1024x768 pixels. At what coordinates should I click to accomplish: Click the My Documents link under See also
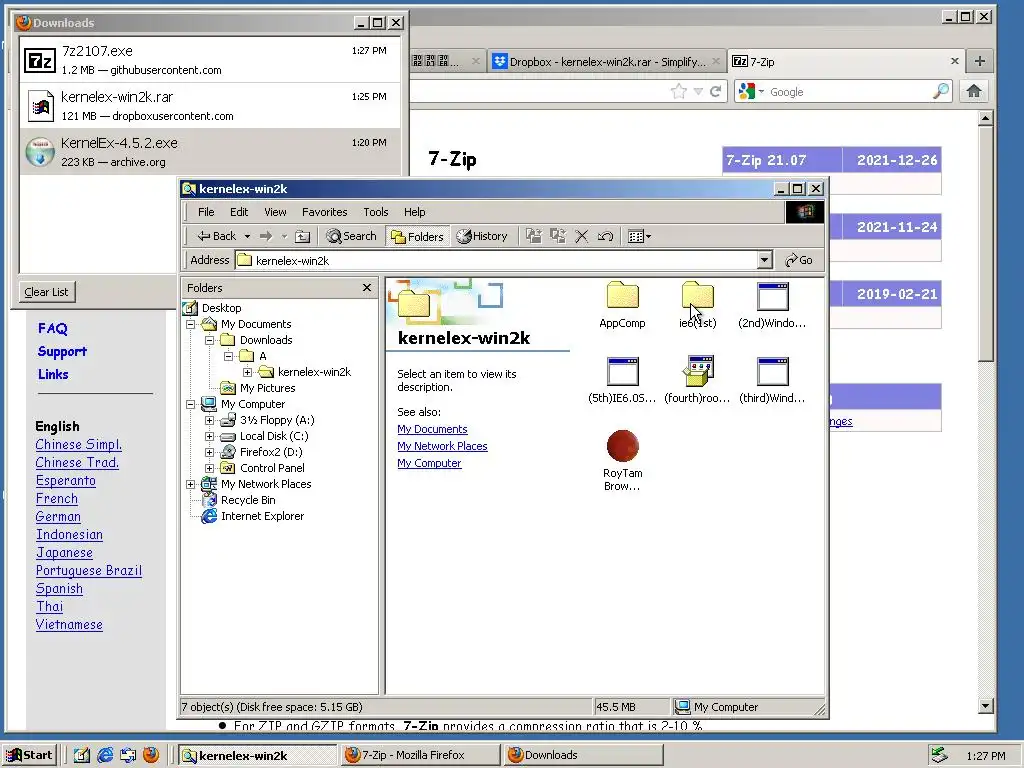coord(432,429)
